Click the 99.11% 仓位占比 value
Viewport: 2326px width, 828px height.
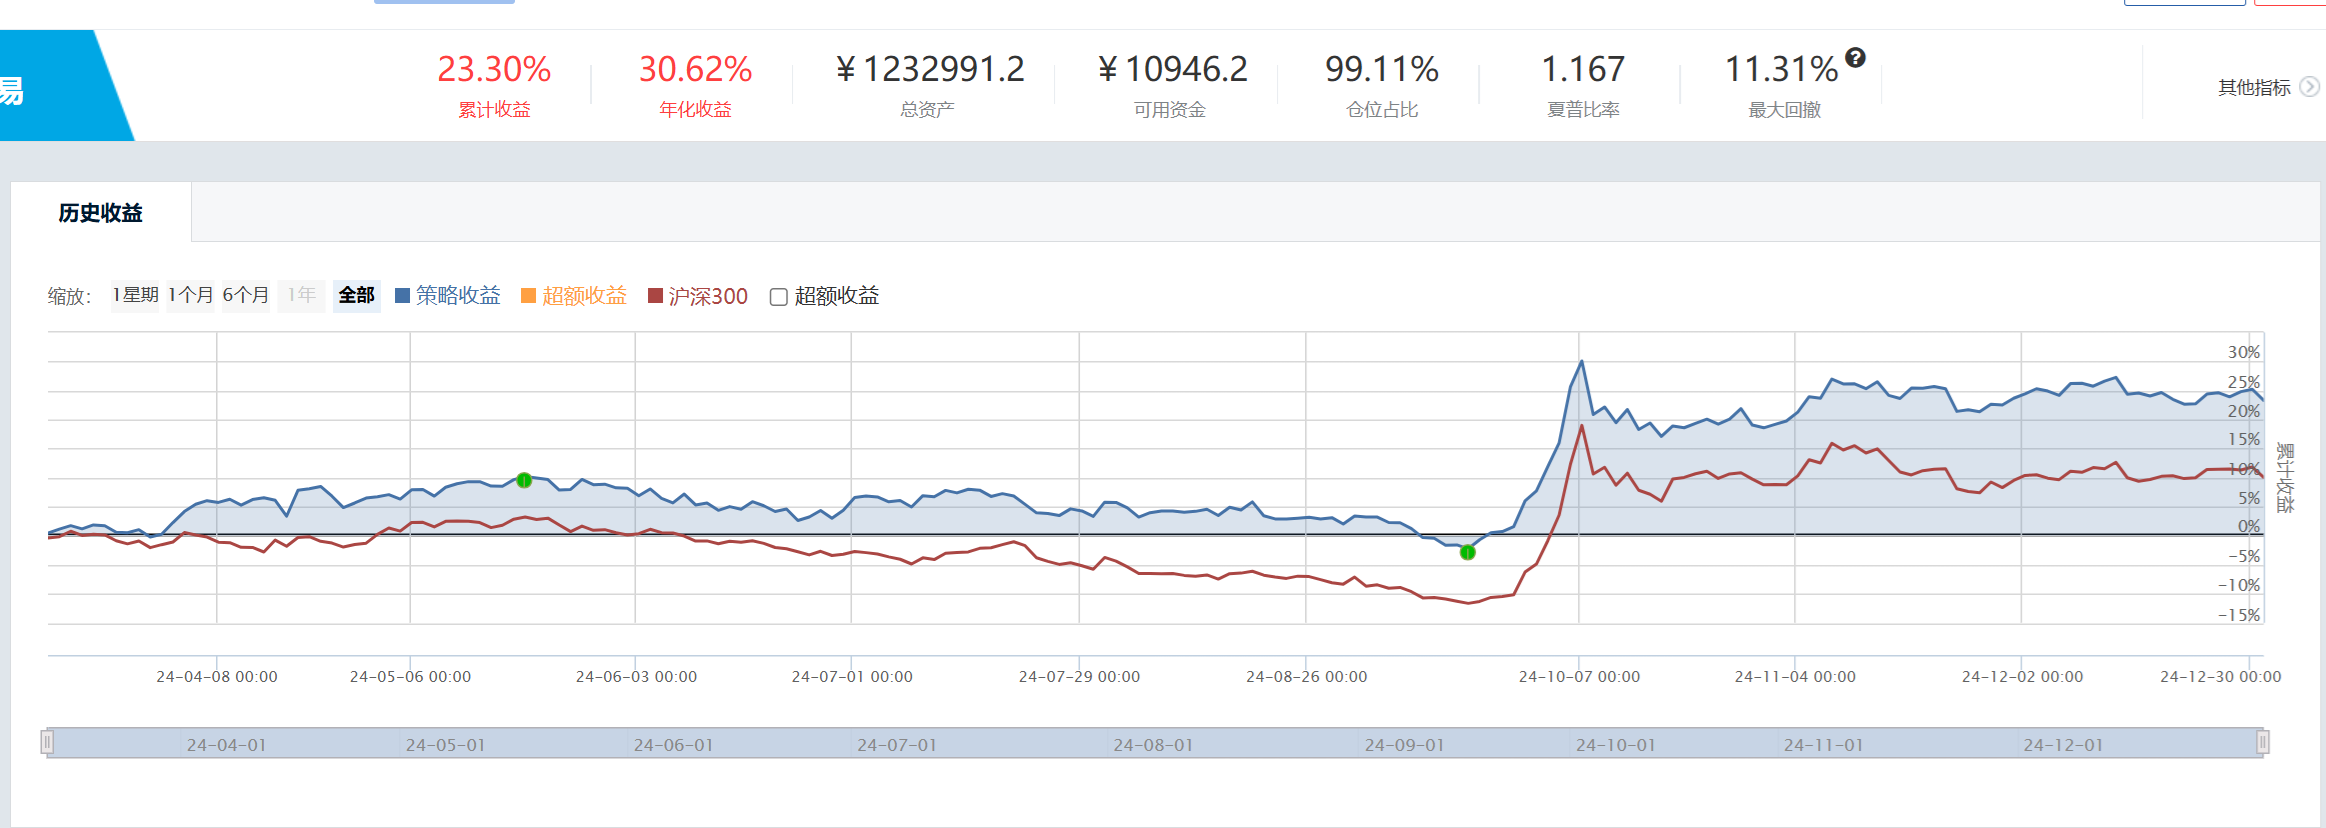pyautogui.click(x=1382, y=69)
